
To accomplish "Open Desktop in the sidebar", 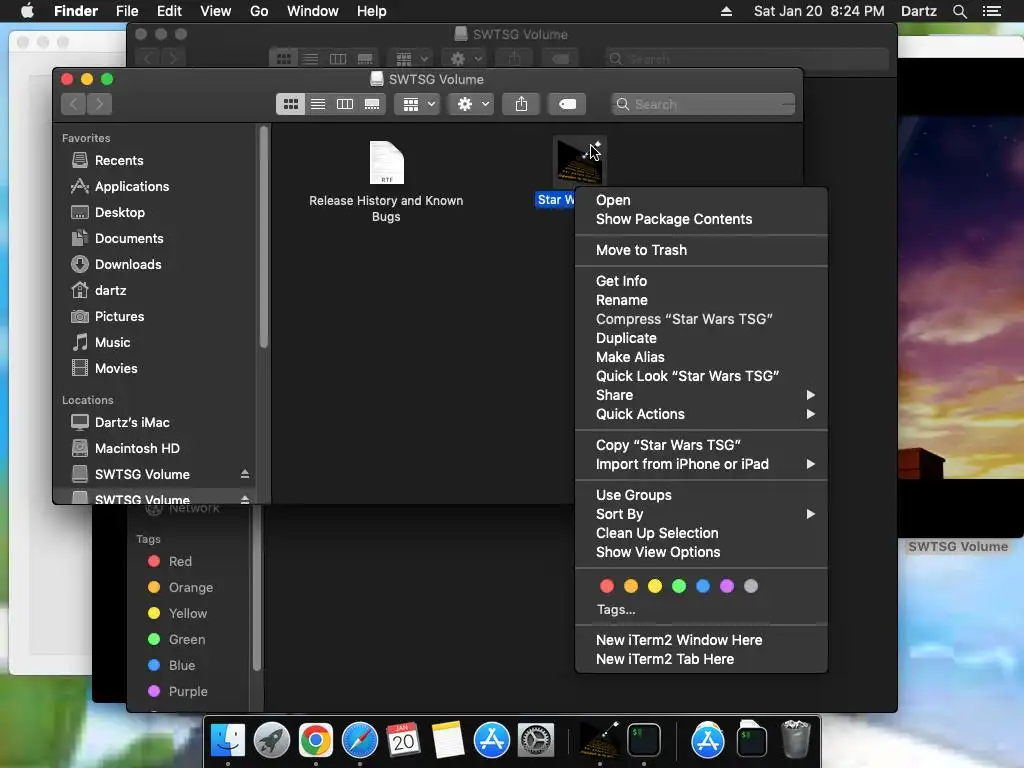I will pyautogui.click(x=120, y=212).
